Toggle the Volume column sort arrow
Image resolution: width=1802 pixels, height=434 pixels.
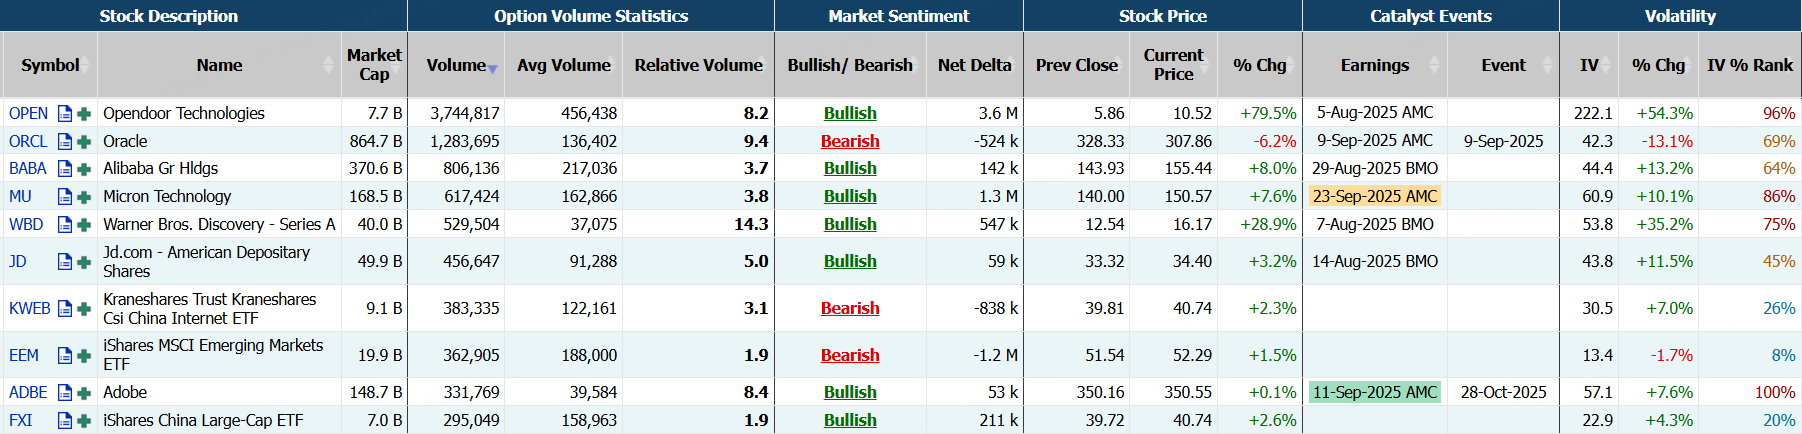click(492, 68)
